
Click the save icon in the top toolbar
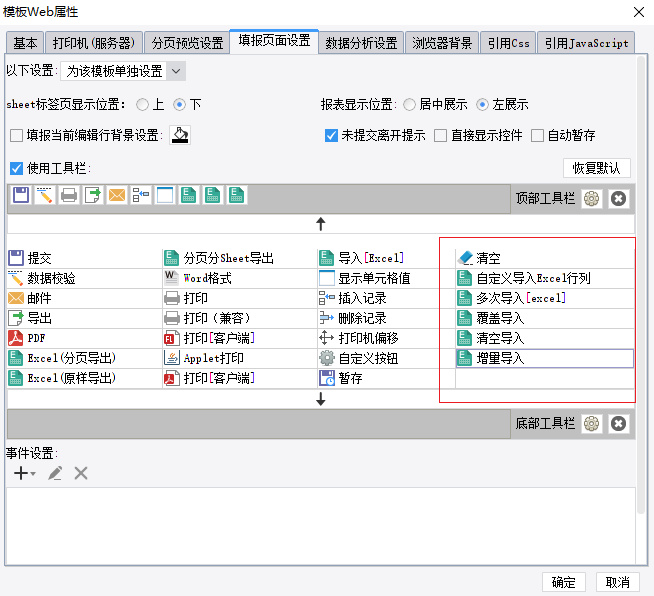[x=21, y=195]
